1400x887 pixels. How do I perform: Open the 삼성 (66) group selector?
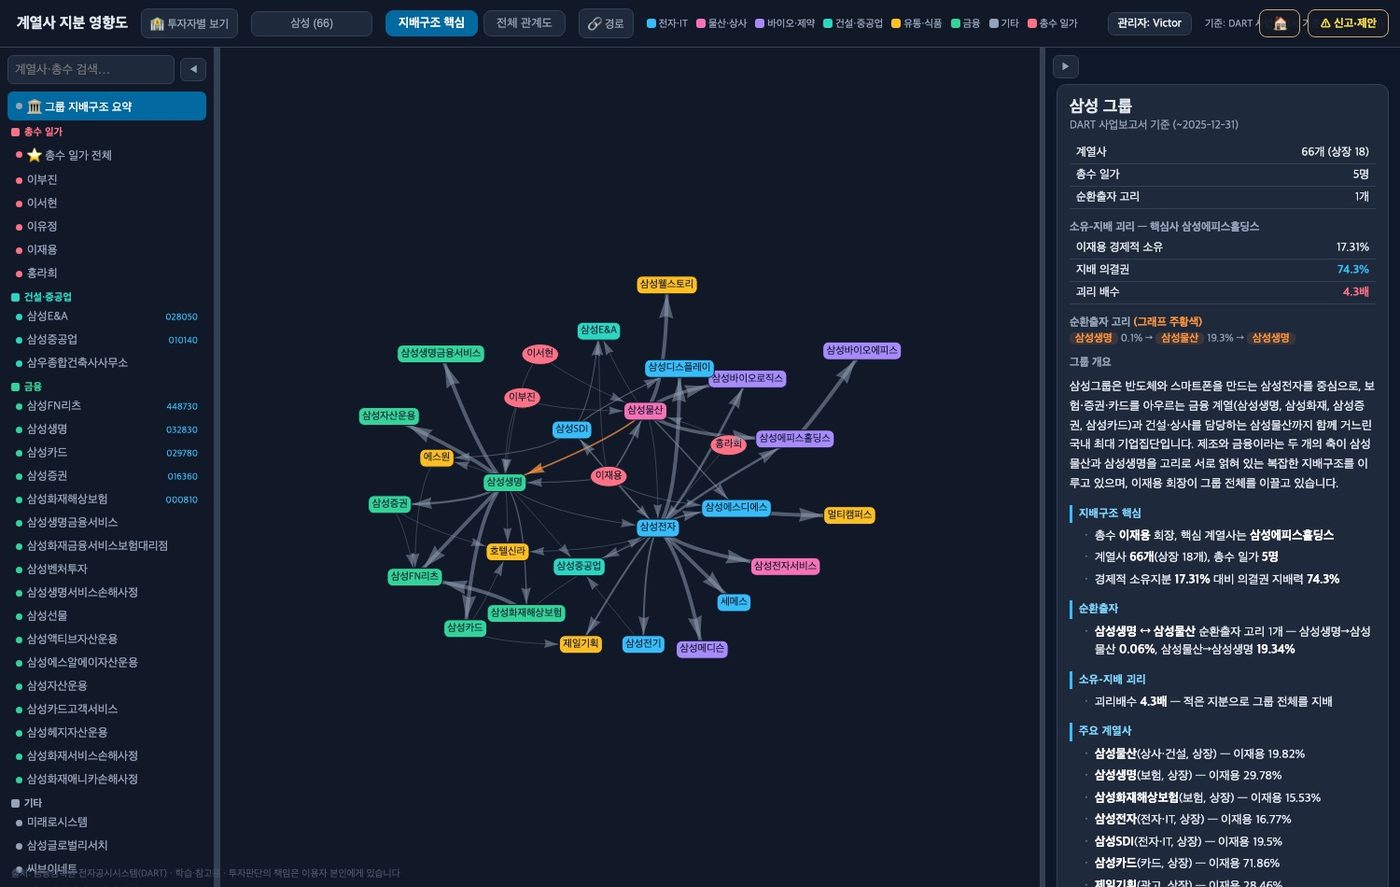tap(311, 23)
